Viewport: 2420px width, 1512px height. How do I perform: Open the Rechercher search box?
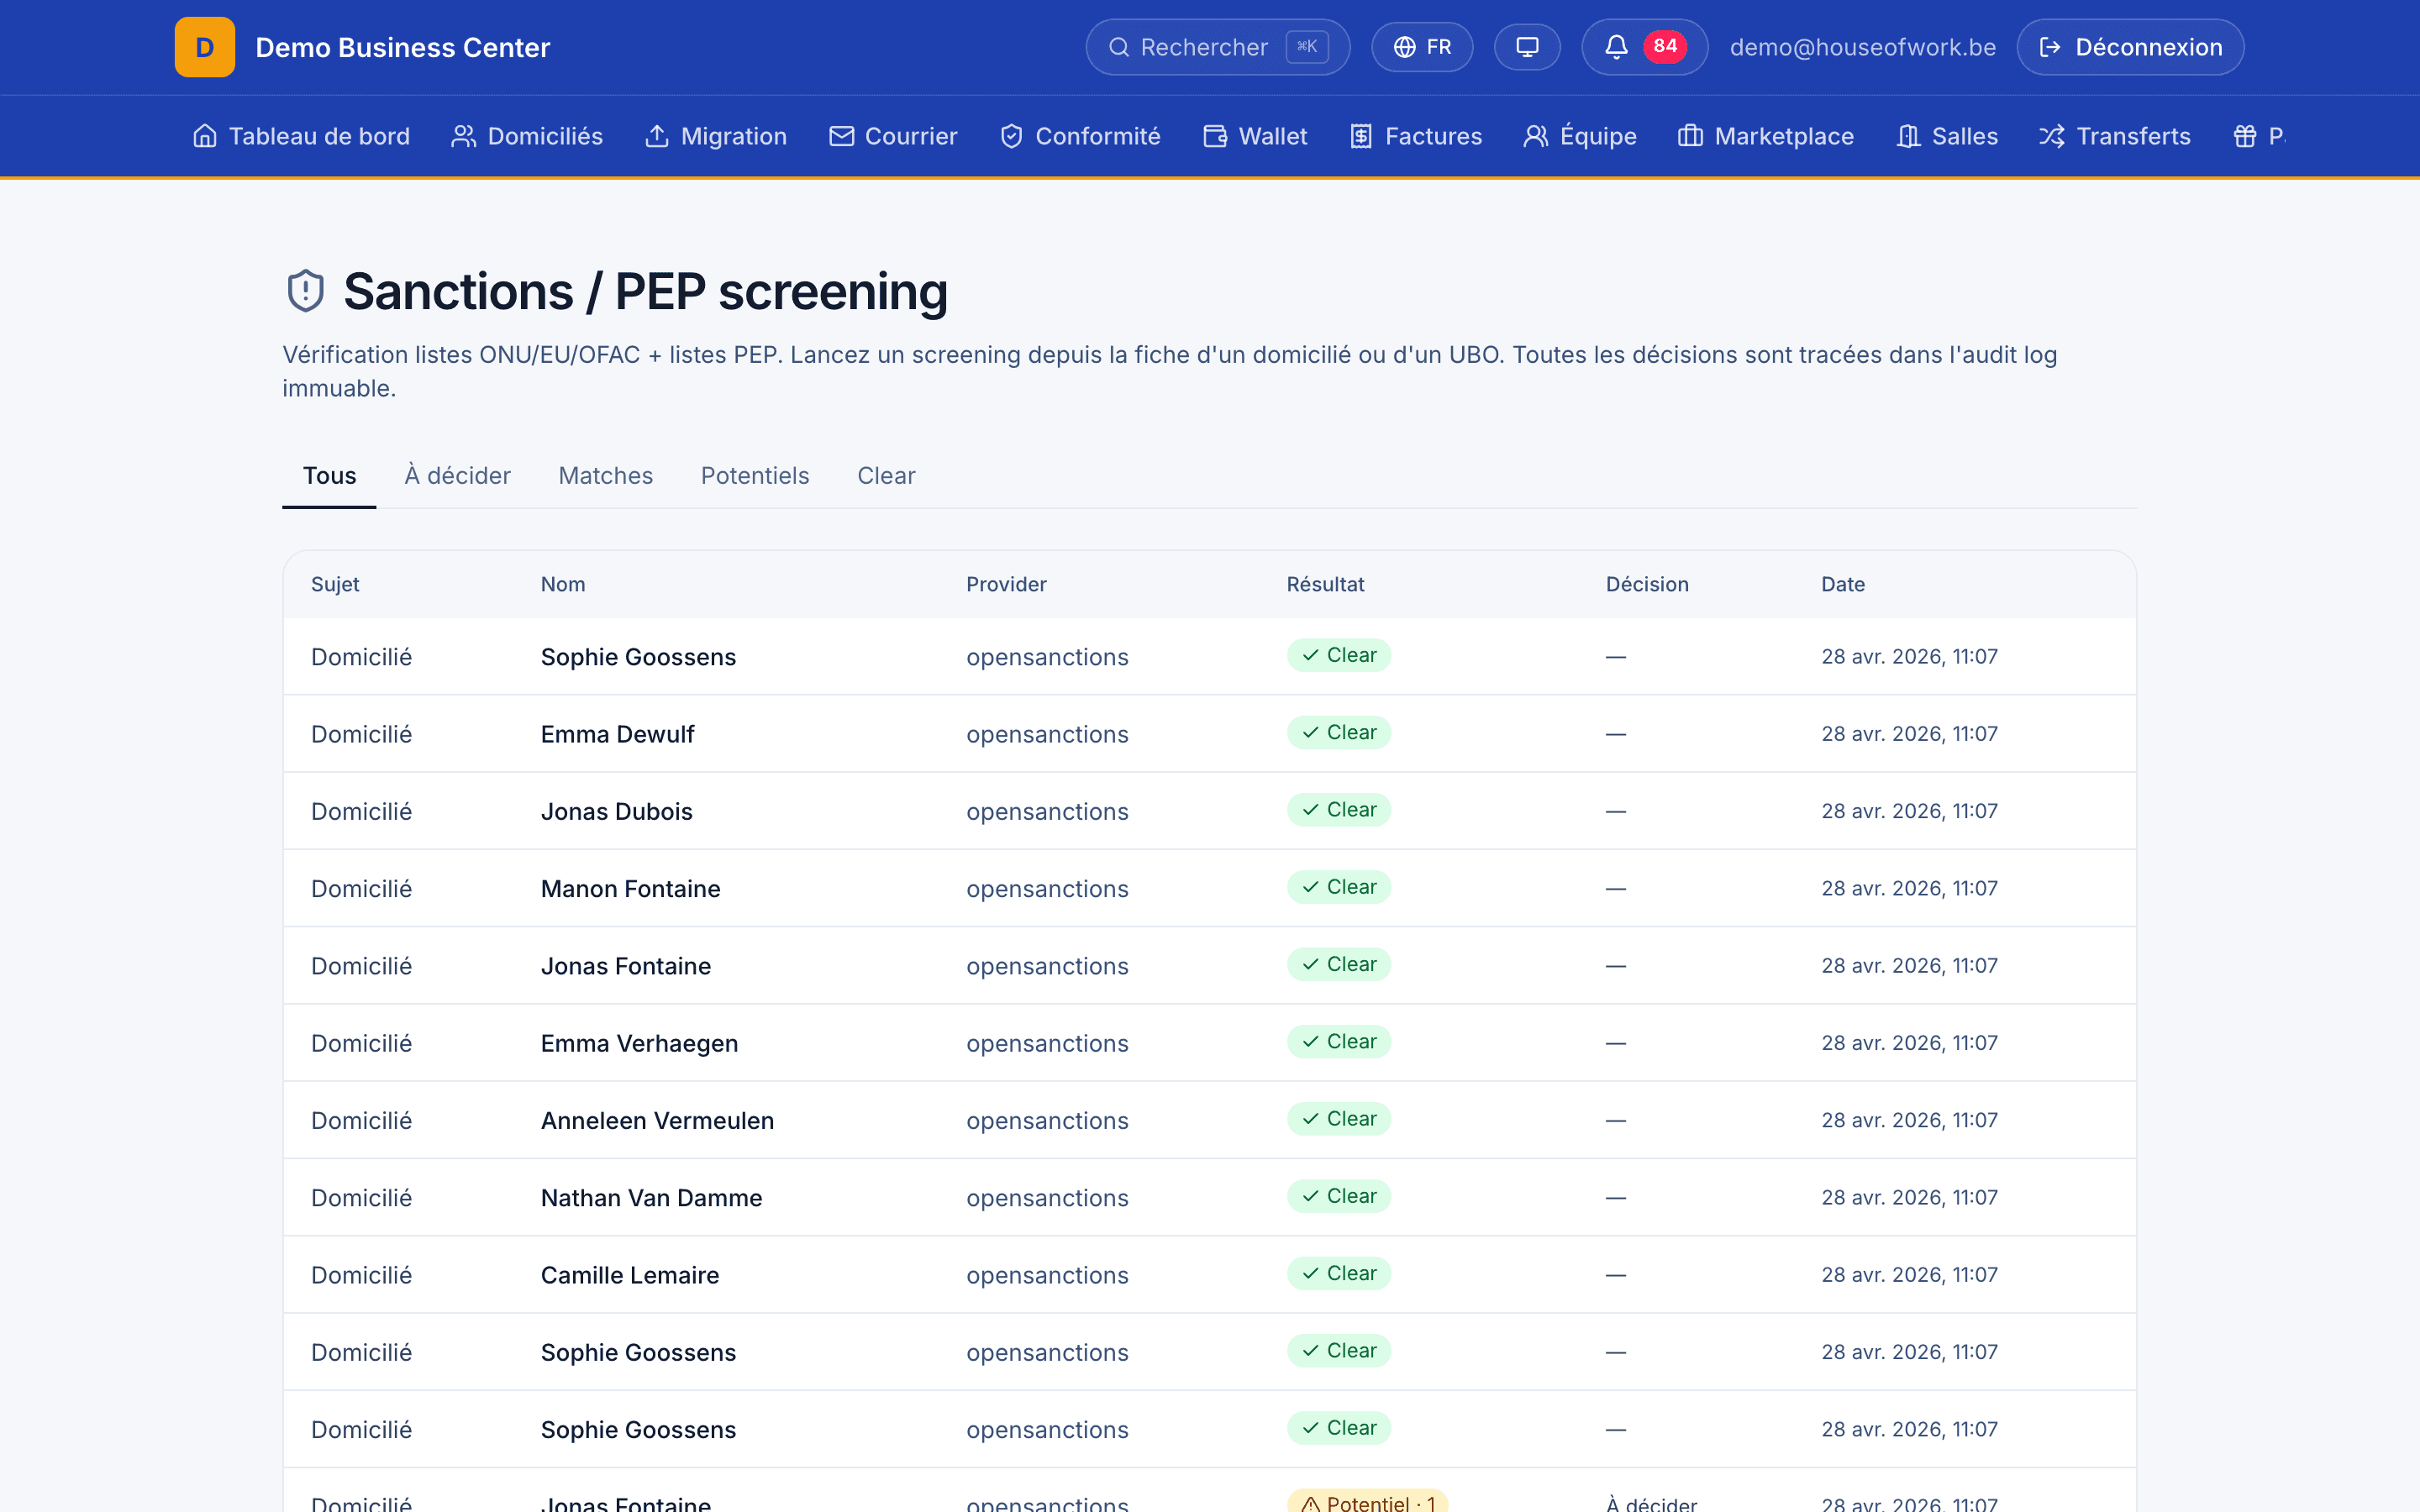tap(1217, 47)
